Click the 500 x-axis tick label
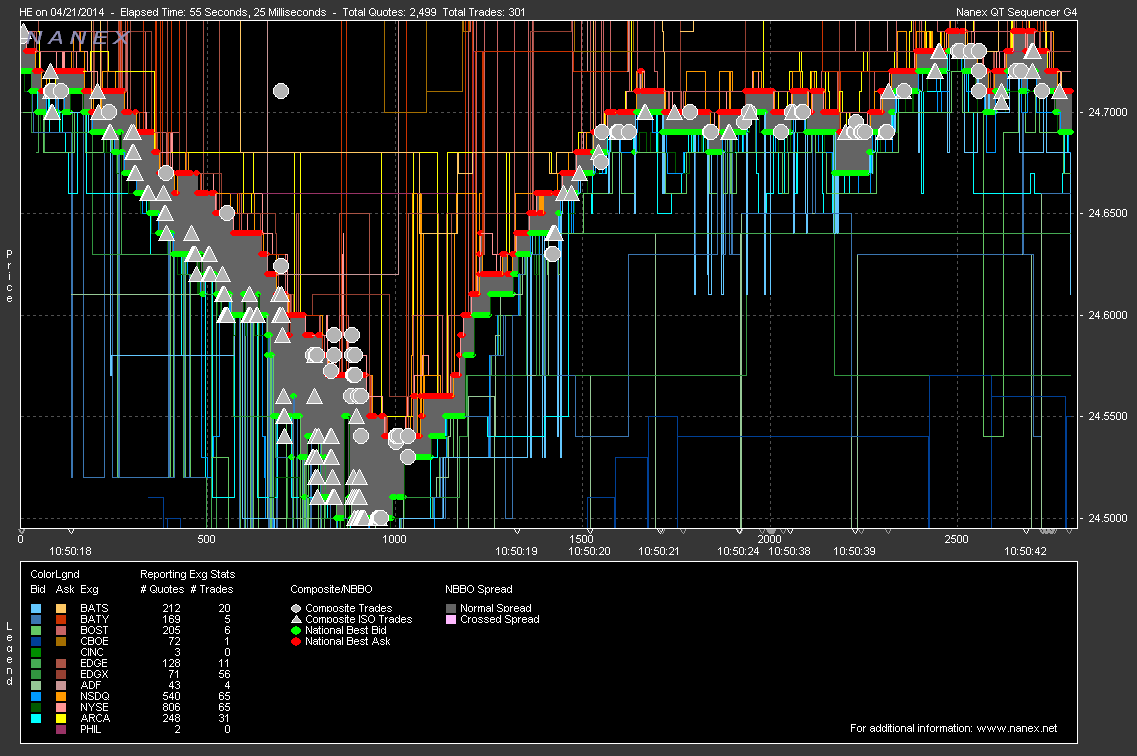Viewport: 1137px width, 756px height. (x=207, y=539)
